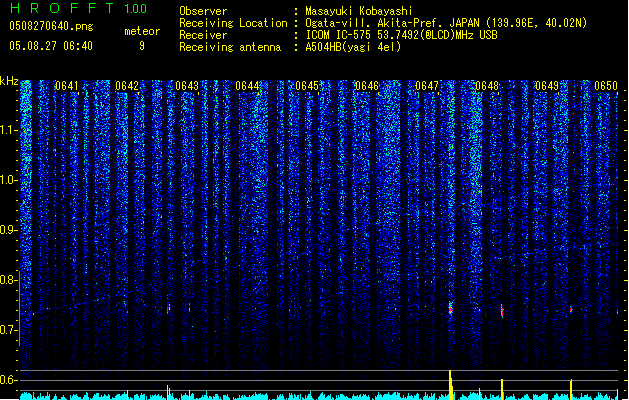Click the 0.8 kHz axis label
Viewport: 629px width, 400px height.
(x=8, y=280)
